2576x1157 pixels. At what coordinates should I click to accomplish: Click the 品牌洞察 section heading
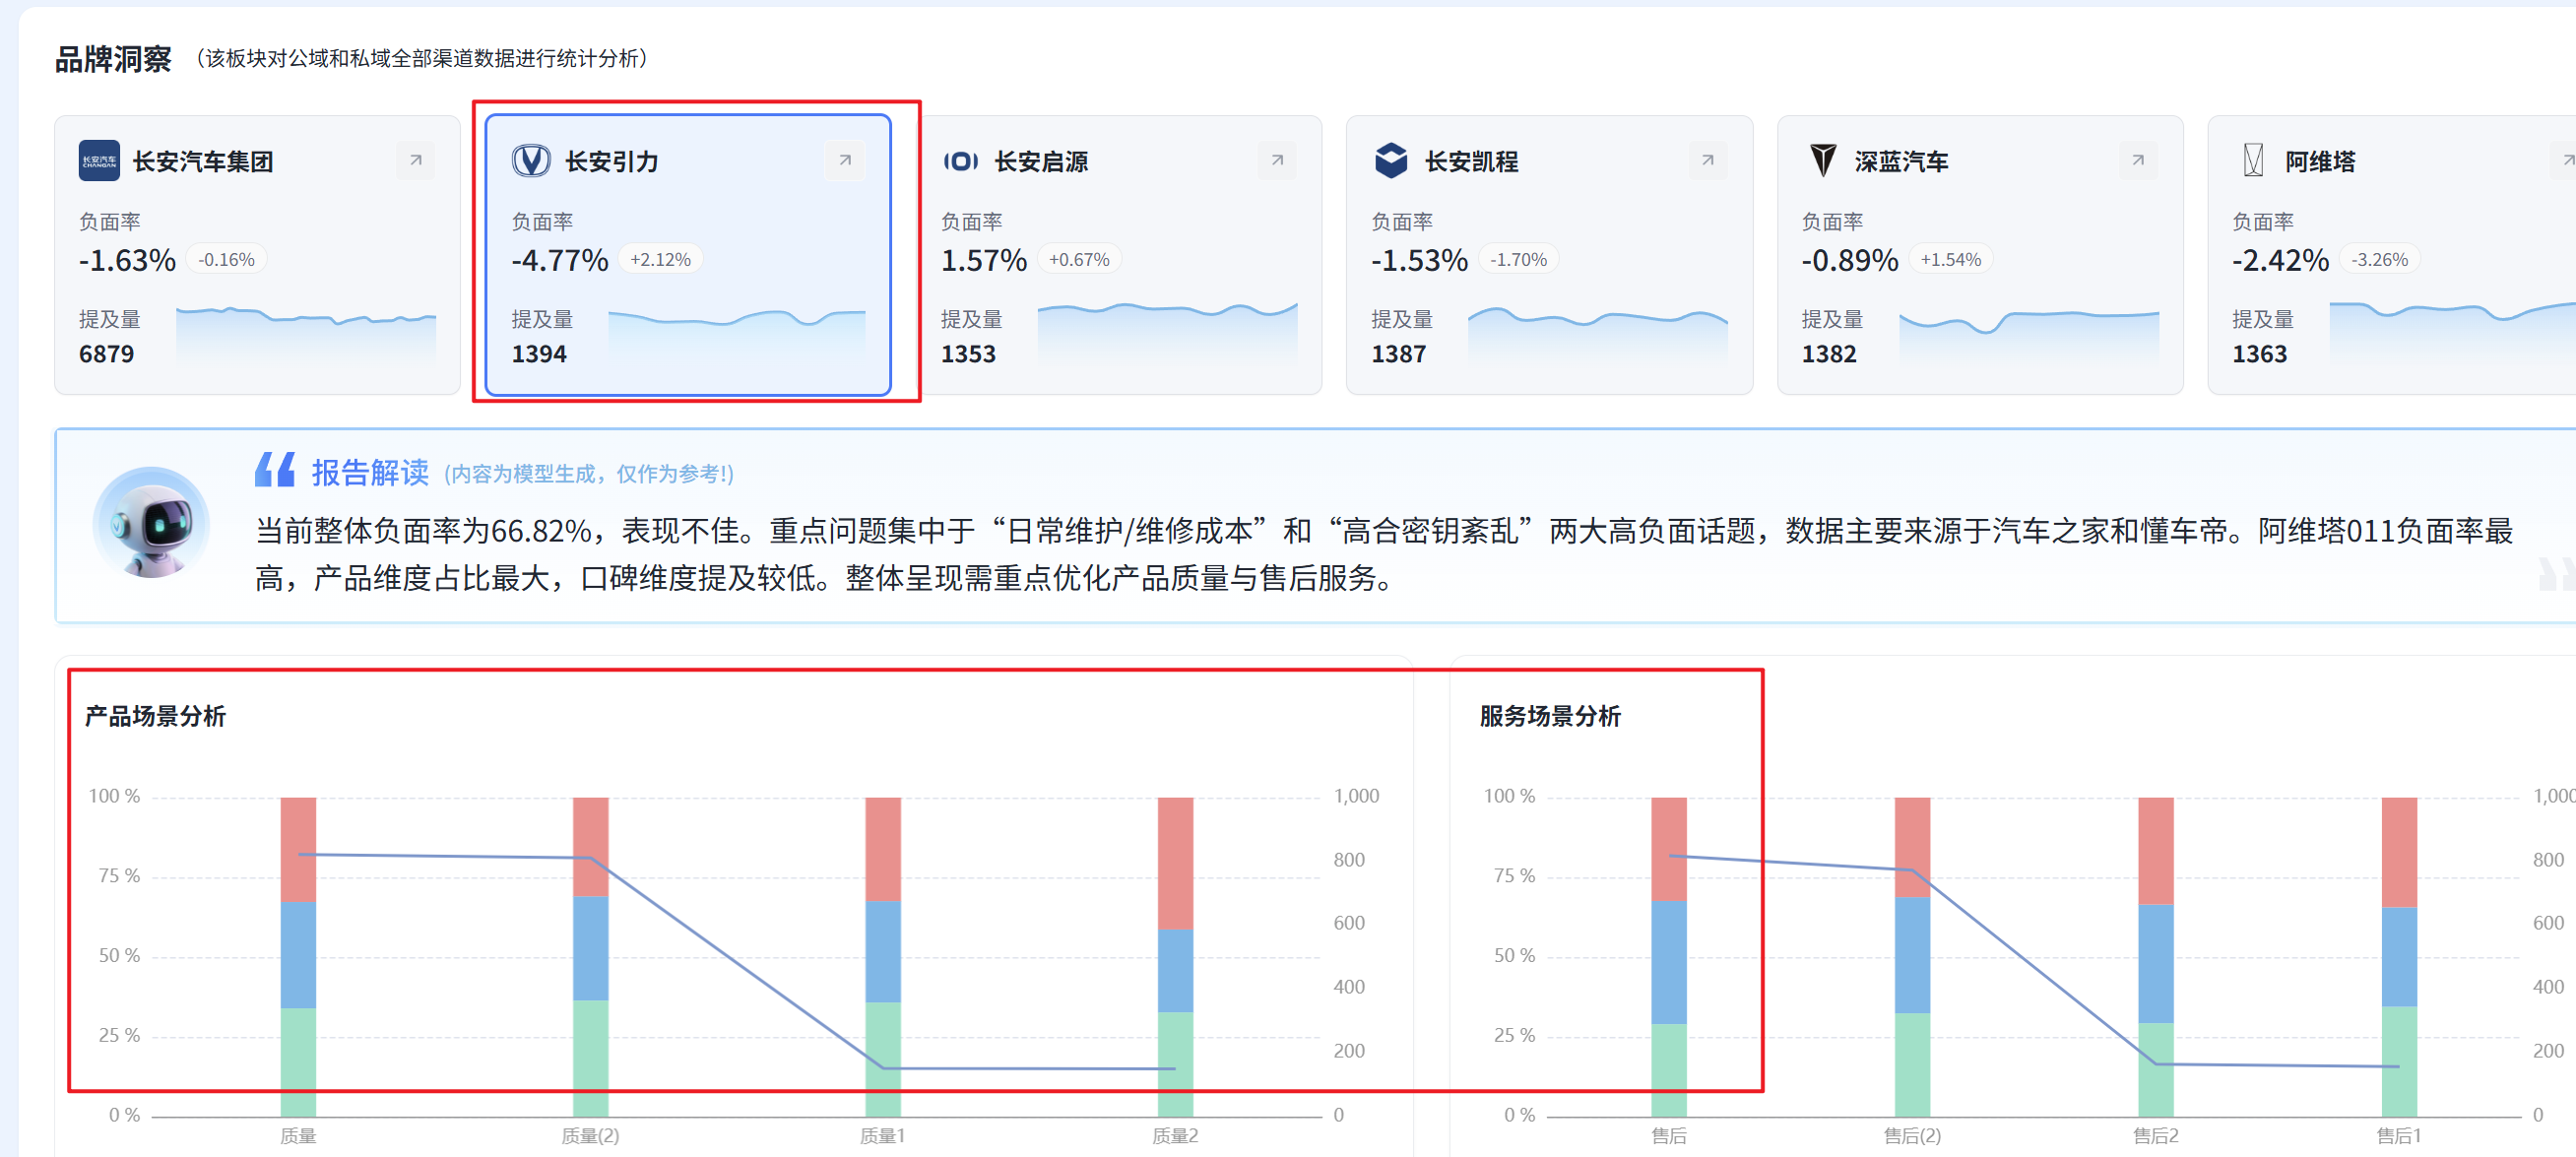pyautogui.click(x=113, y=59)
